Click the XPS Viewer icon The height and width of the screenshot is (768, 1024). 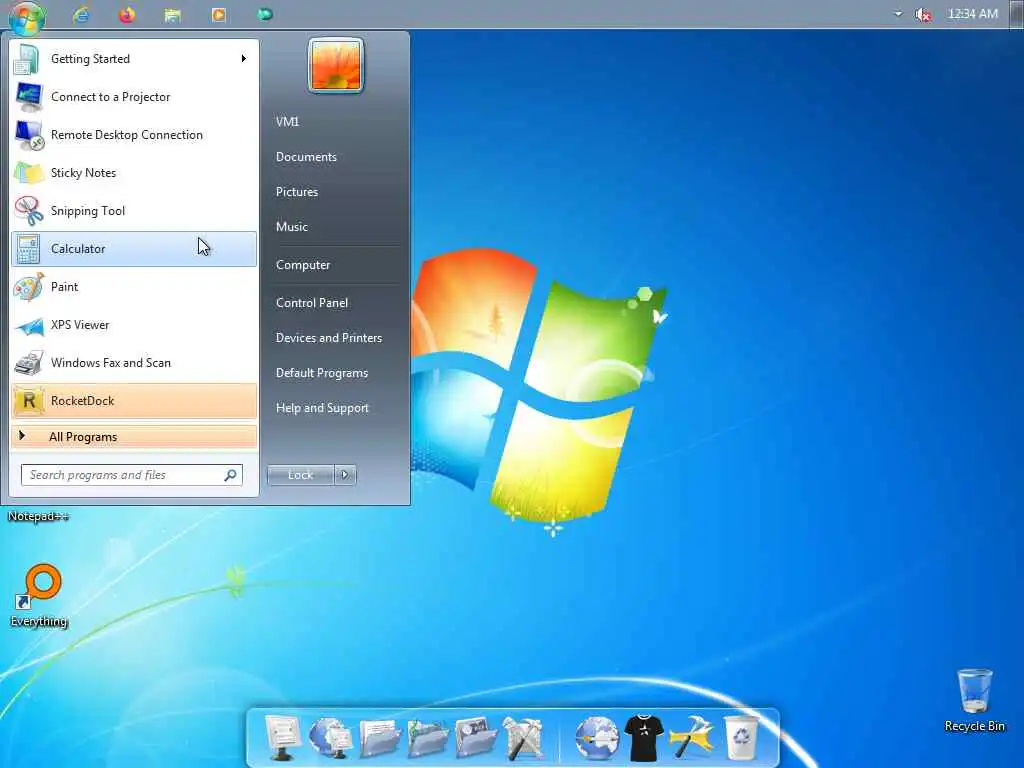click(x=29, y=325)
